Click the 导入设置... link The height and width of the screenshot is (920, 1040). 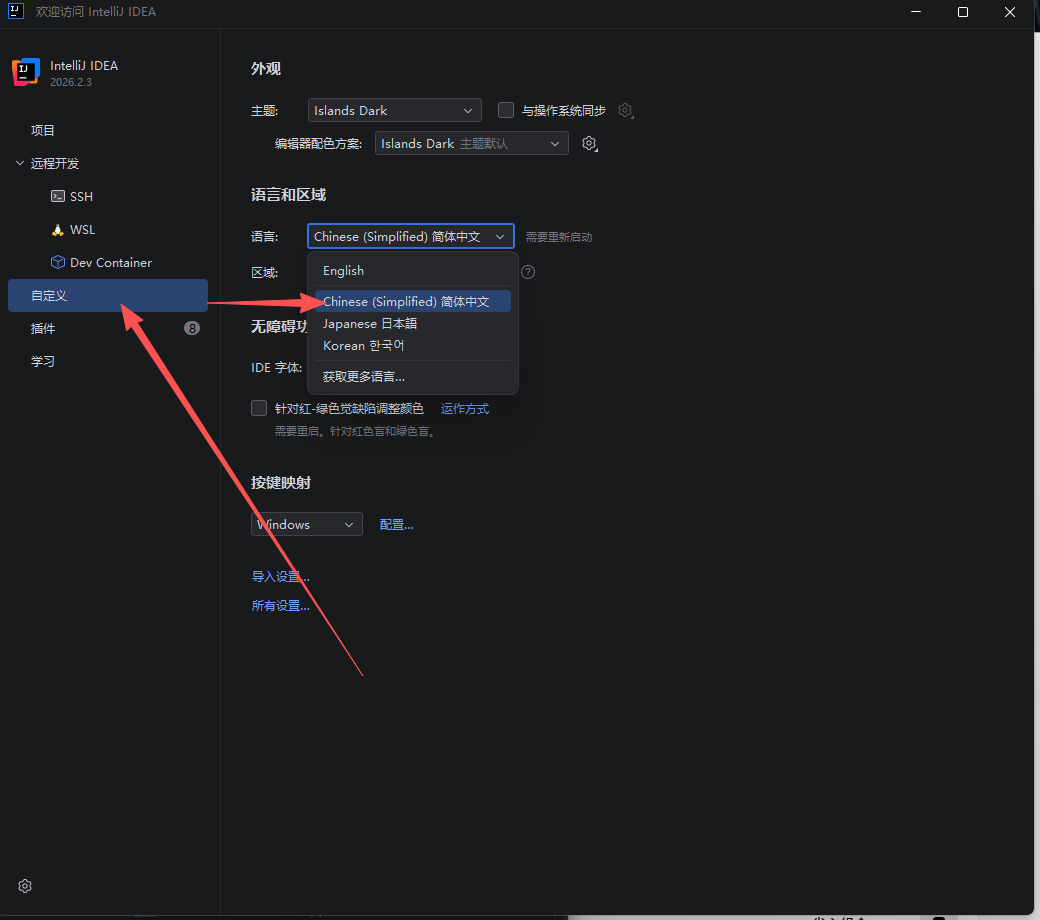[281, 576]
